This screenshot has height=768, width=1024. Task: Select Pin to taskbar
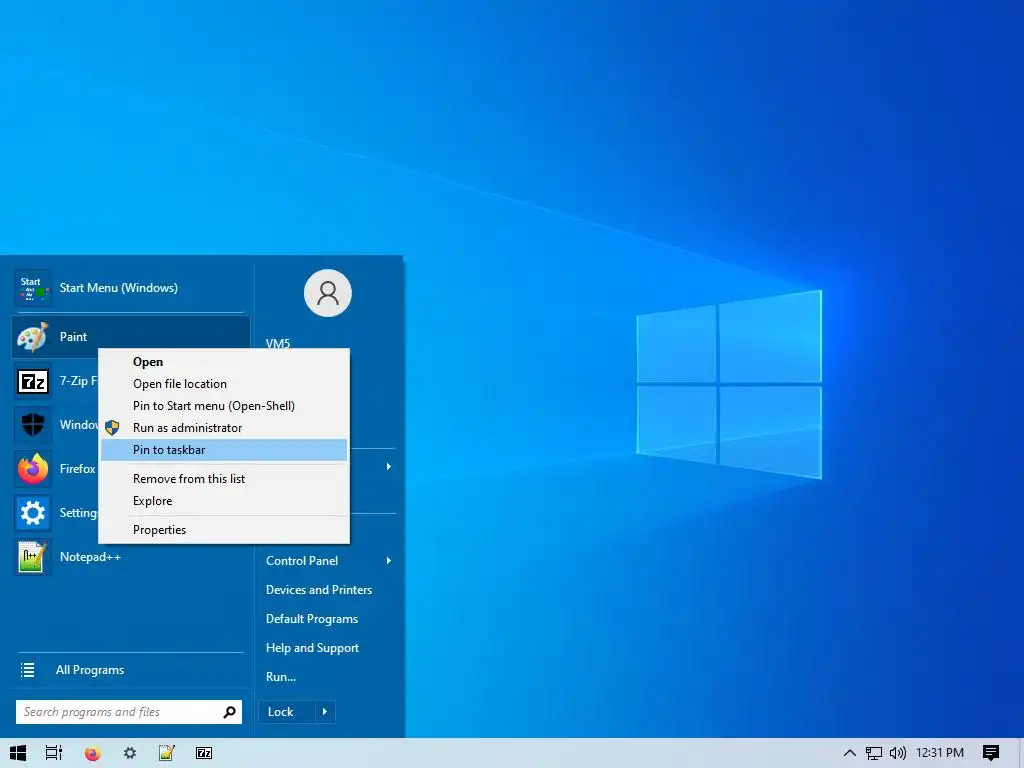(x=224, y=450)
